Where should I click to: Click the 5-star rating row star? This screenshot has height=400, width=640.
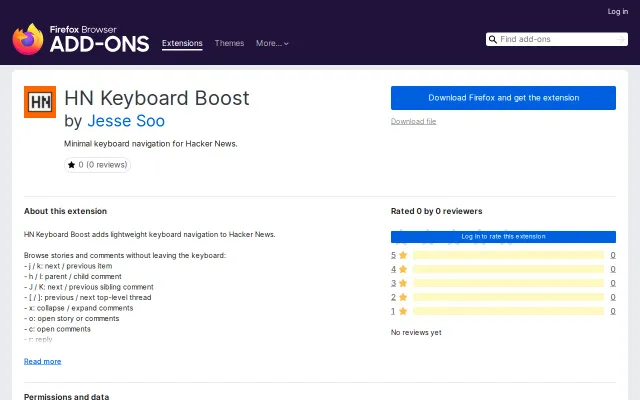(403, 255)
